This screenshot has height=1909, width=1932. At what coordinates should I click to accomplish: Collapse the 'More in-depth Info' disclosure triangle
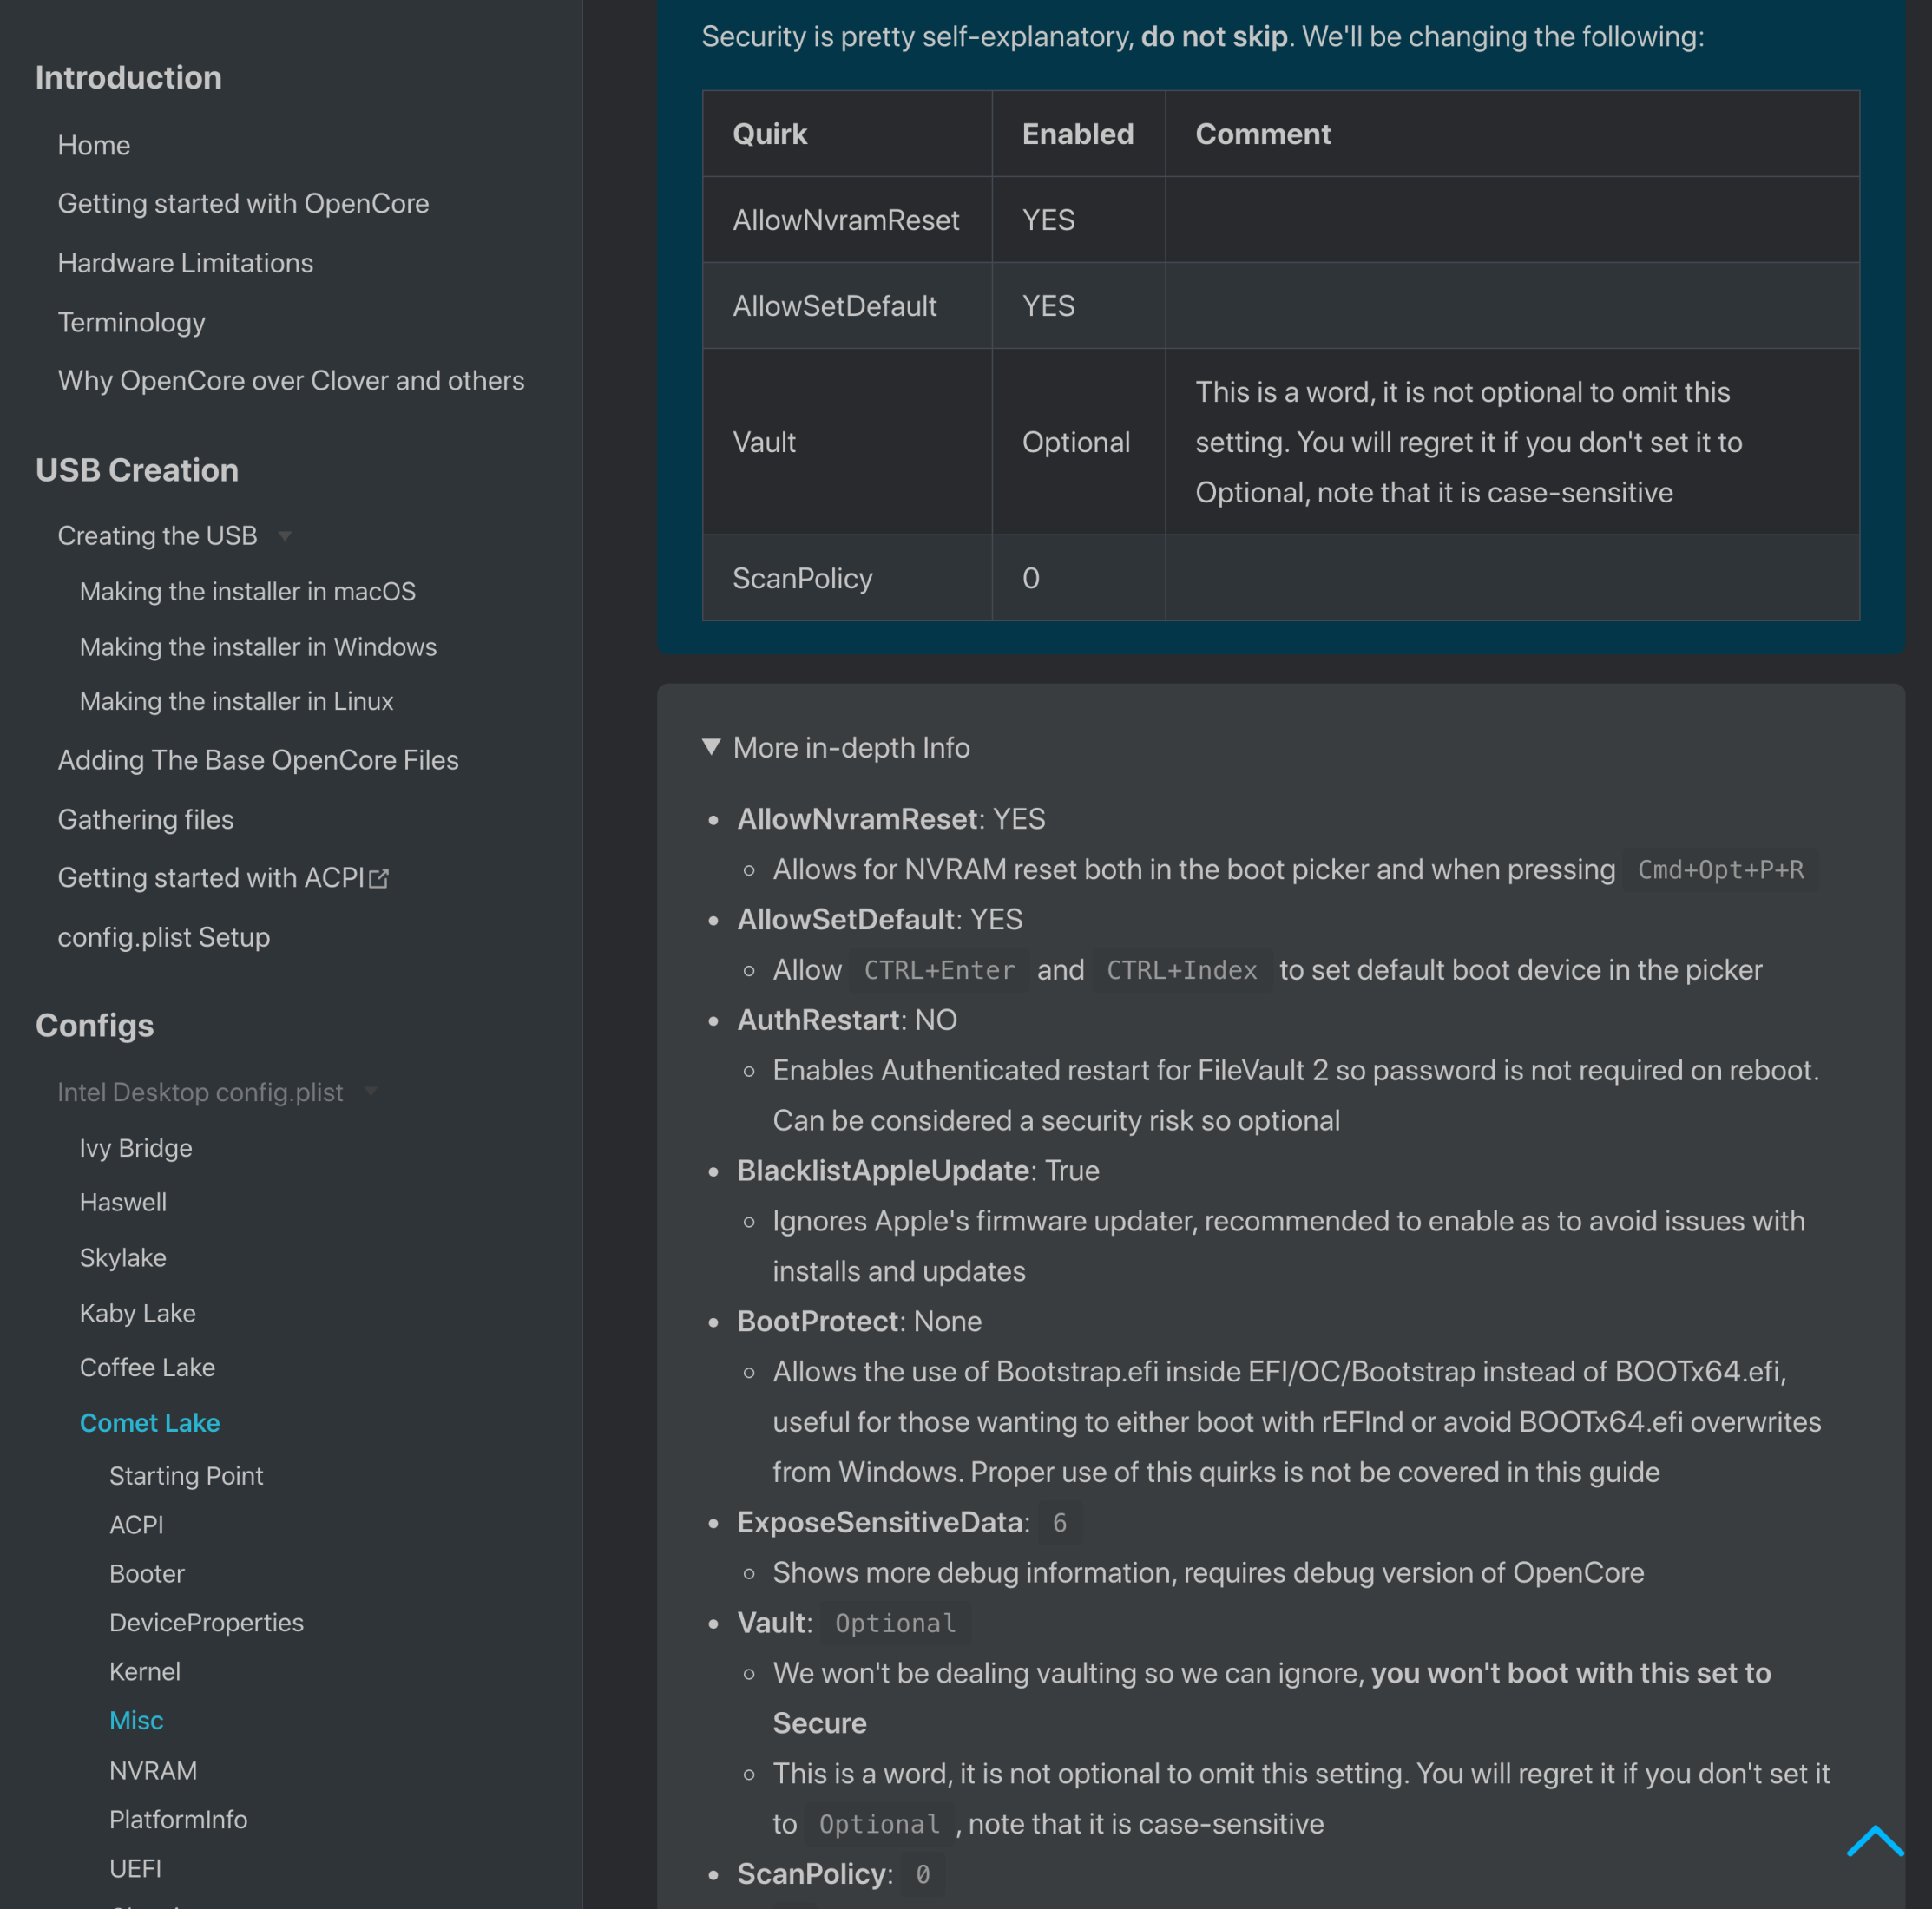(712, 746)
